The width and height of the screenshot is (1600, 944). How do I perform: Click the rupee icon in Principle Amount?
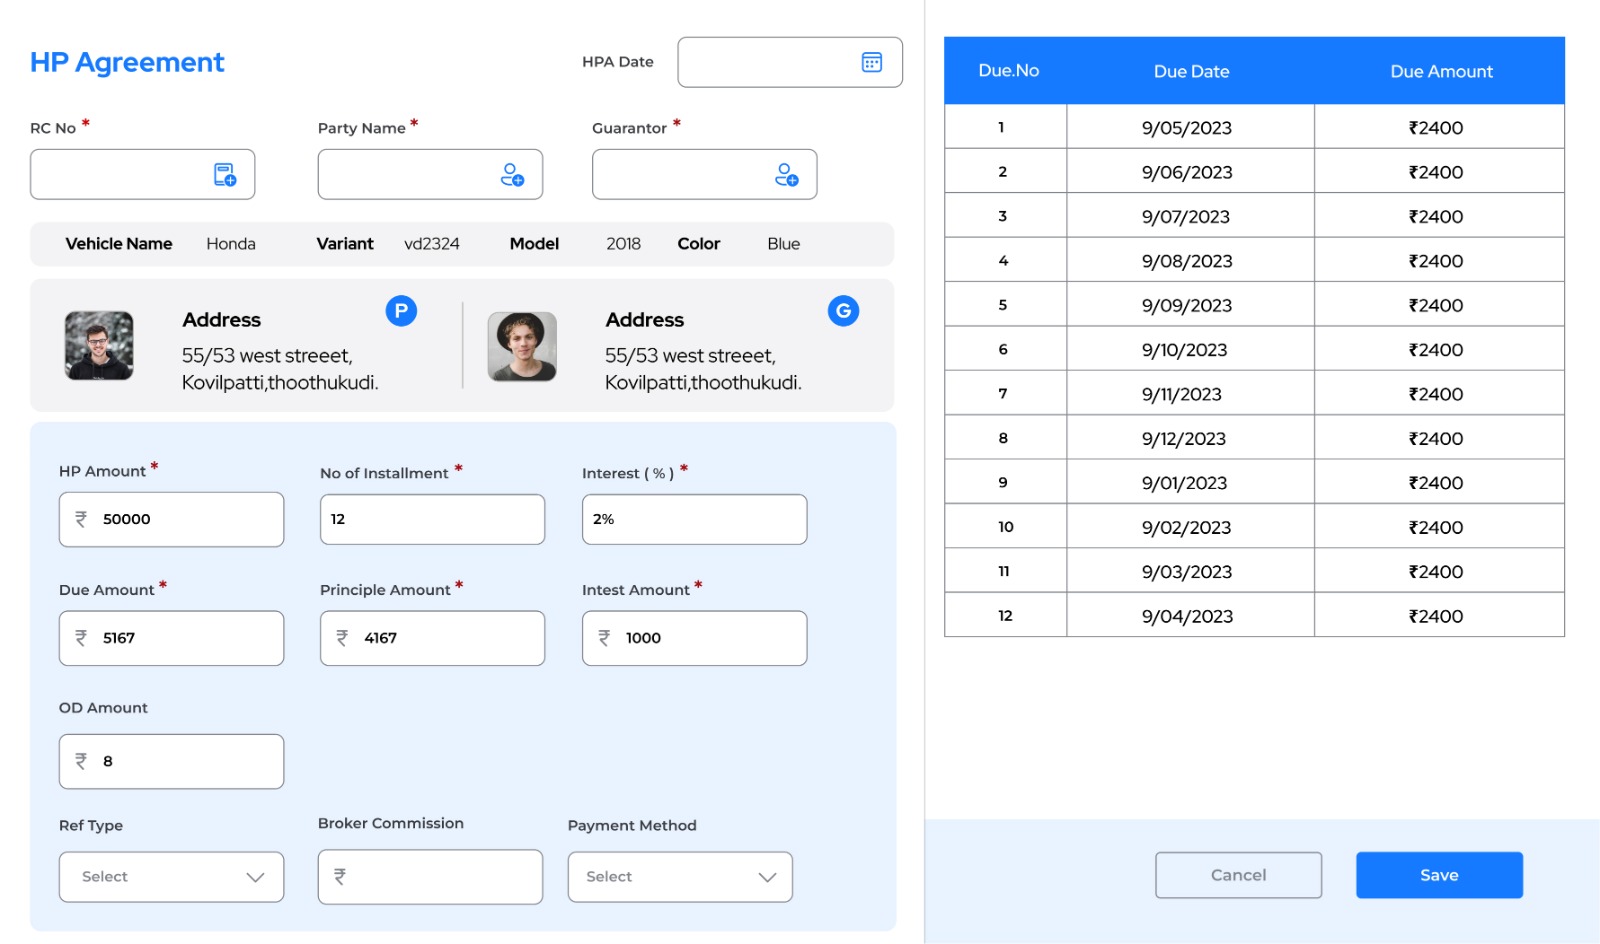pos(342,638)
